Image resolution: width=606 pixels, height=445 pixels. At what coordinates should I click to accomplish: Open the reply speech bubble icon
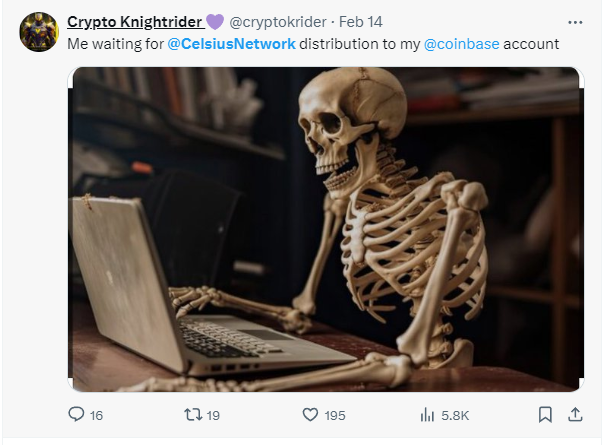click(x=76, y=414)
